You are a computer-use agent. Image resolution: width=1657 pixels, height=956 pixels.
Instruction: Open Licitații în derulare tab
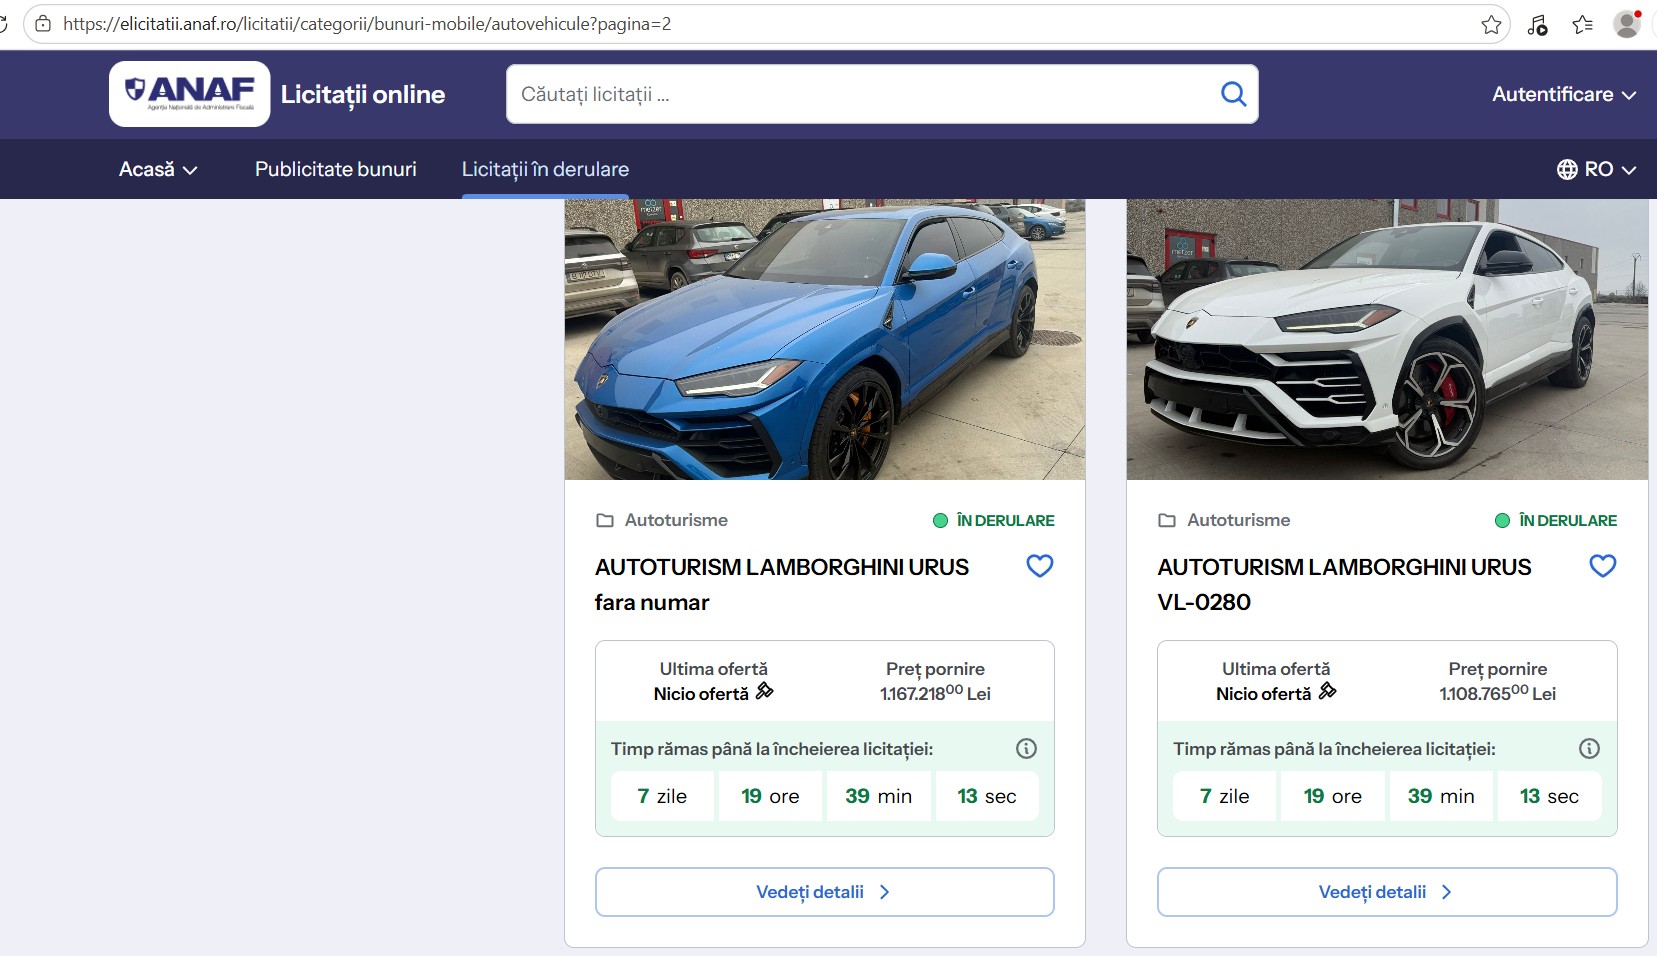point(545,169)
